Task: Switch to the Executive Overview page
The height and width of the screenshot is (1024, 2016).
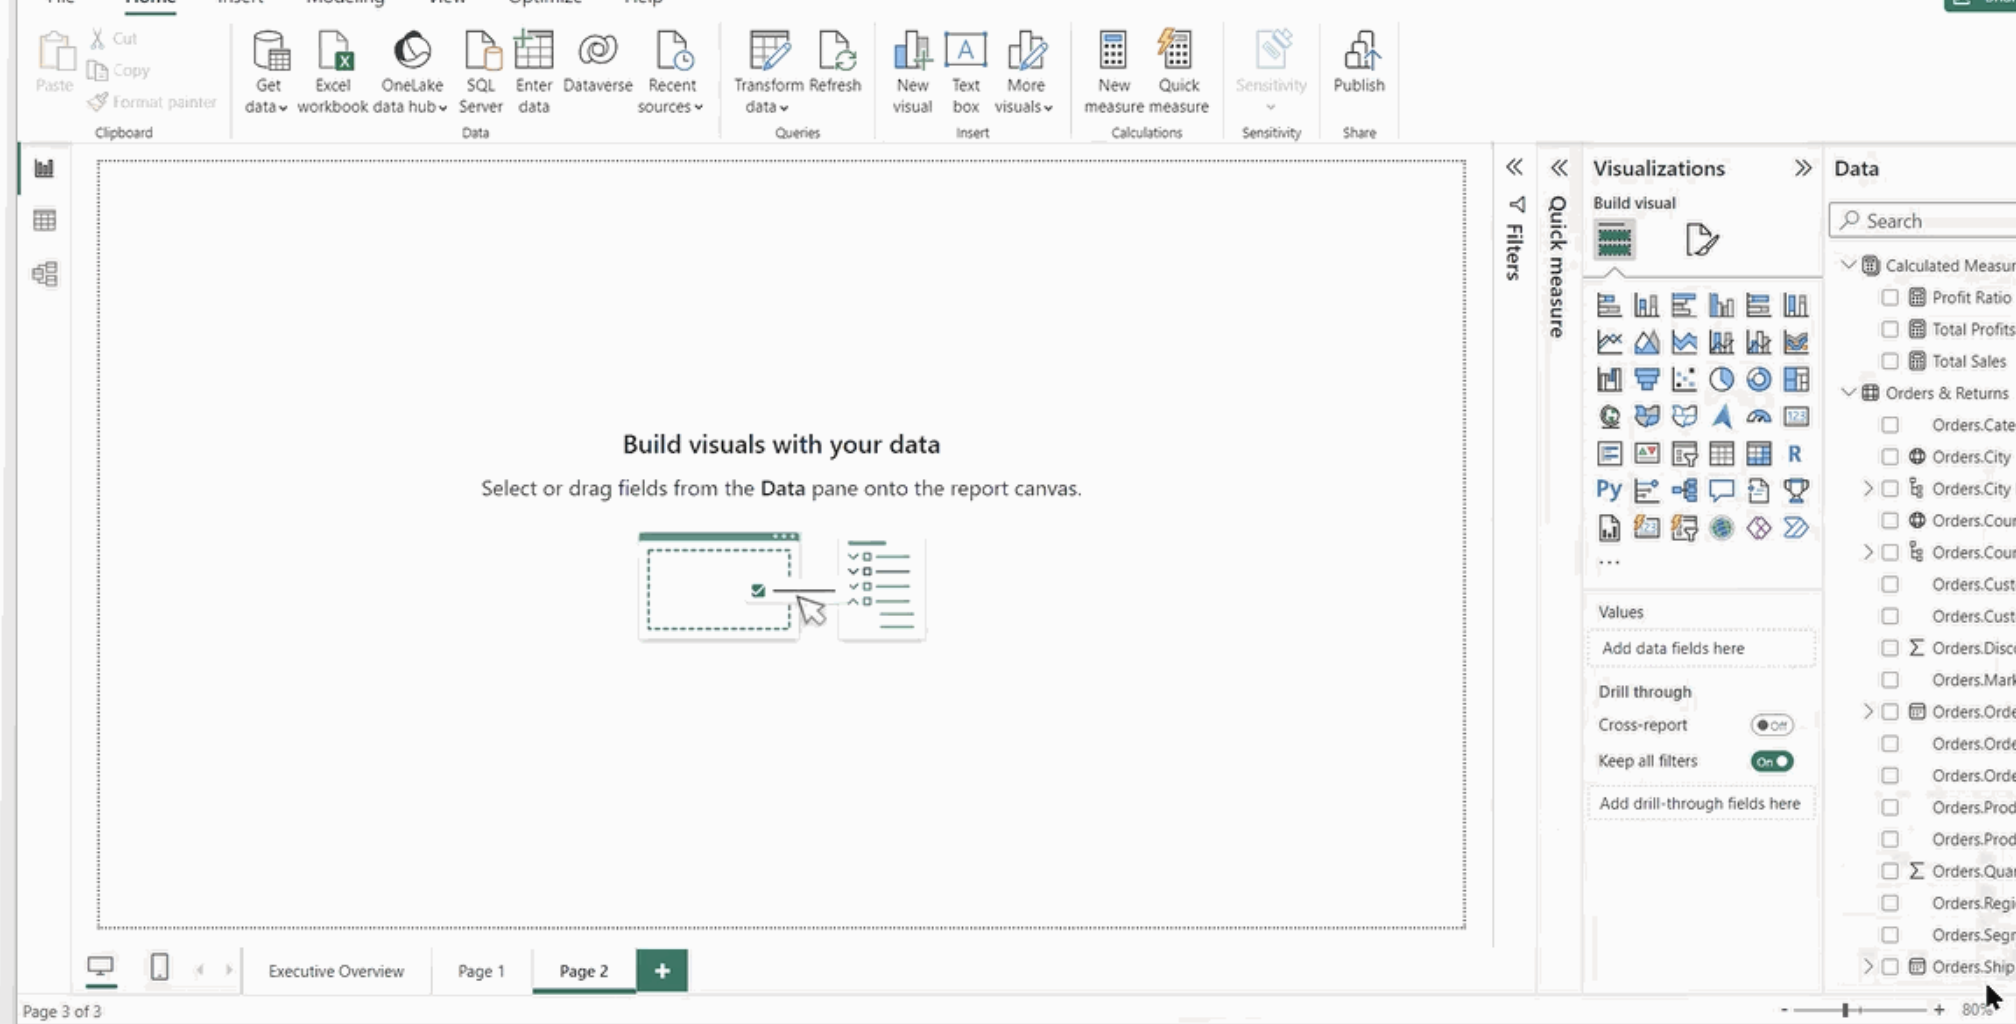Action: (x=334, y=970)
